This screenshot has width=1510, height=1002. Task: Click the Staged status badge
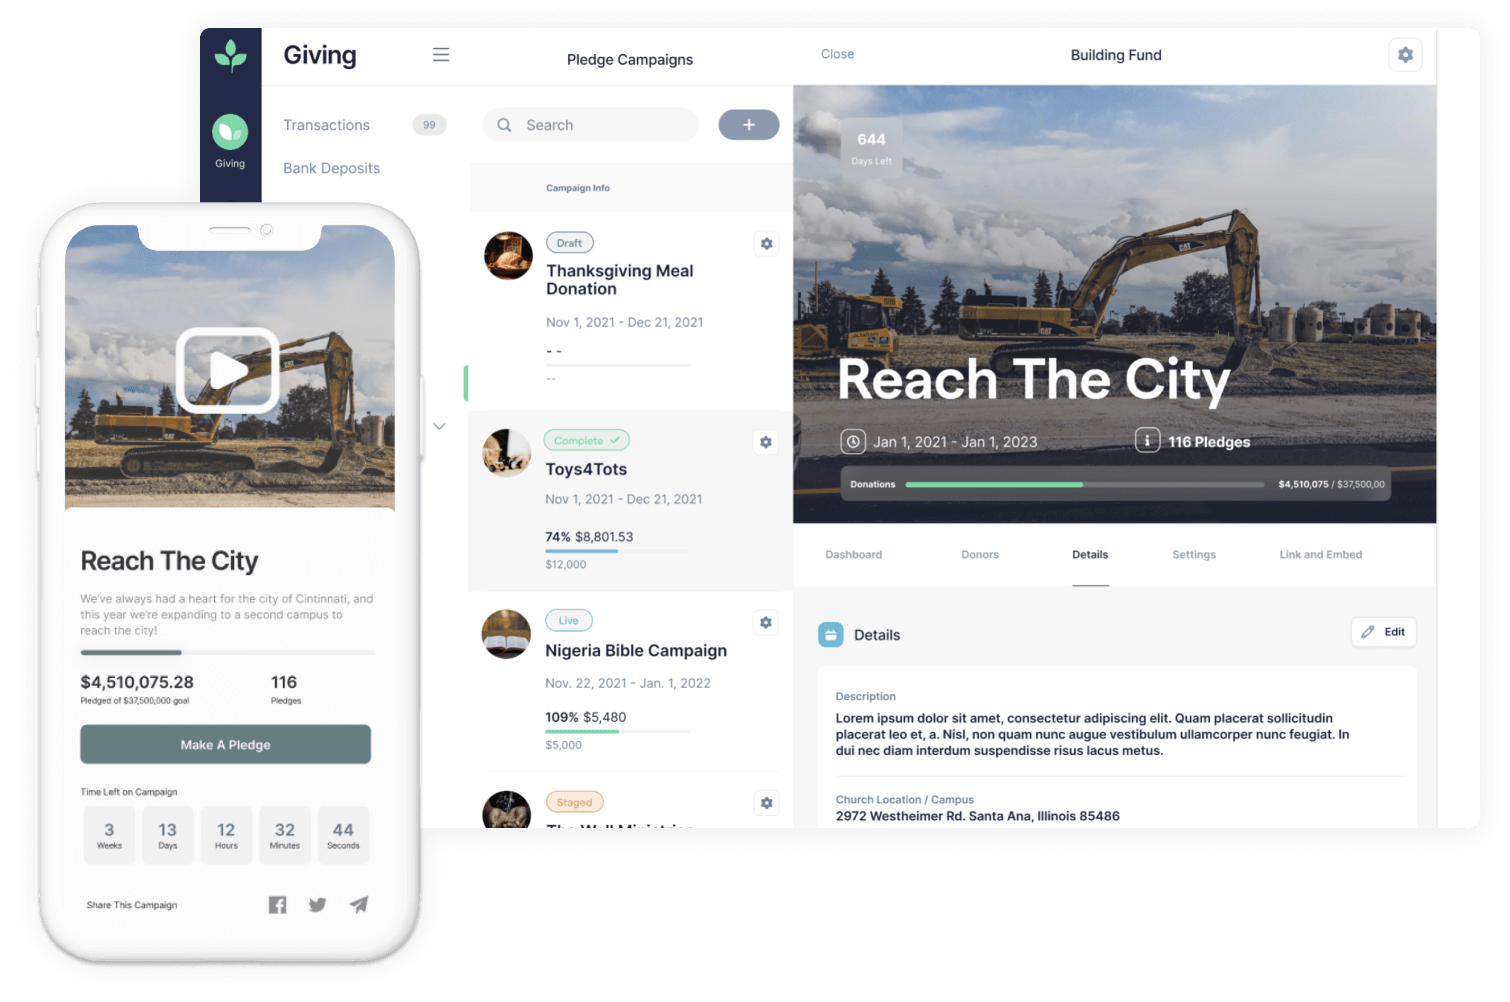coord(574,802)
